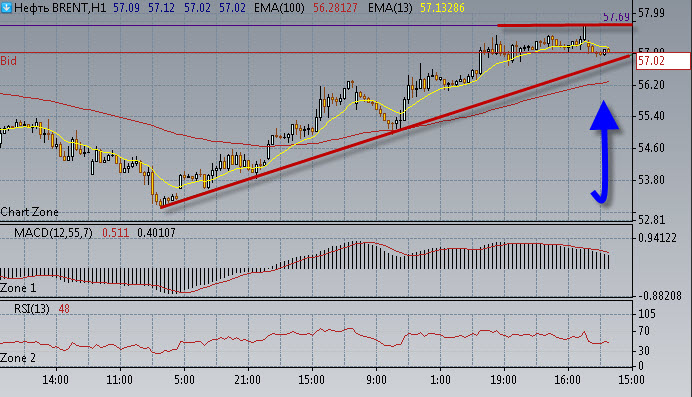Click the 55.40 price scale level
Viewport: 692px width, 397px height.
[651, 116]
